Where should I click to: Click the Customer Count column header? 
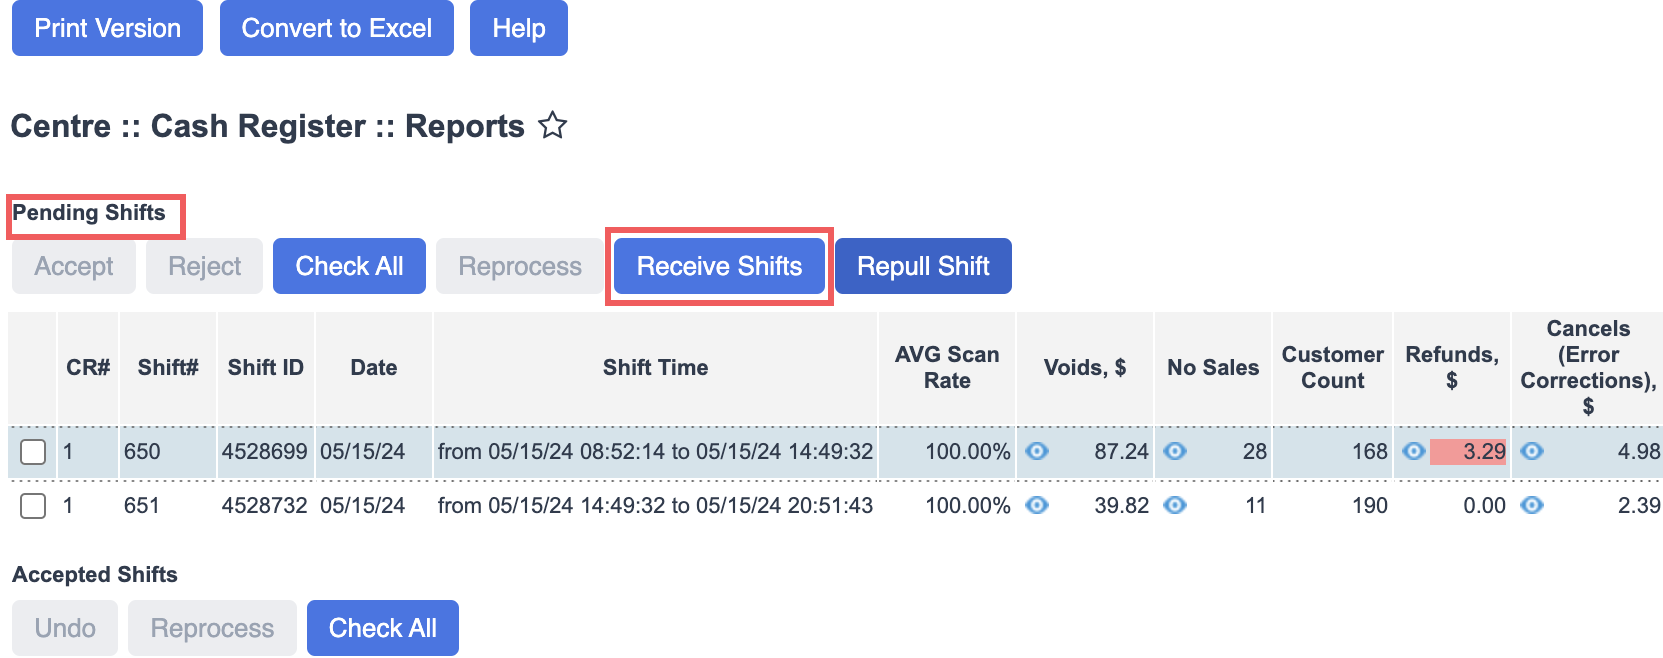point(1333,368)
